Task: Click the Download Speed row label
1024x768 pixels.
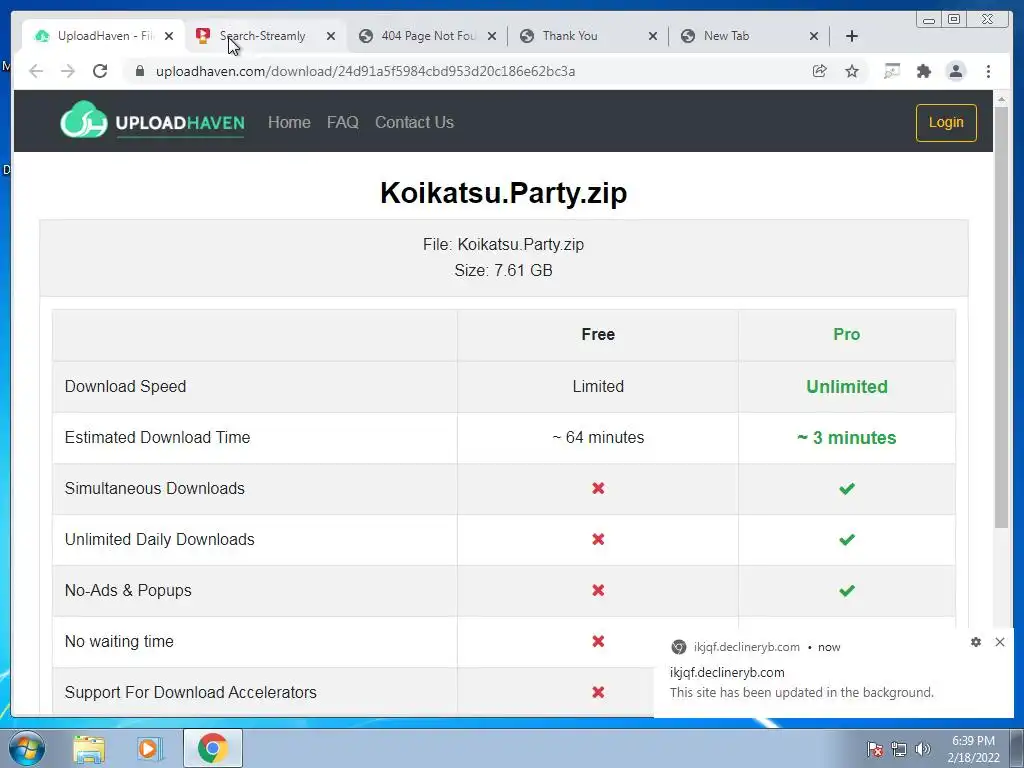Action: click(x=125, y=387)
